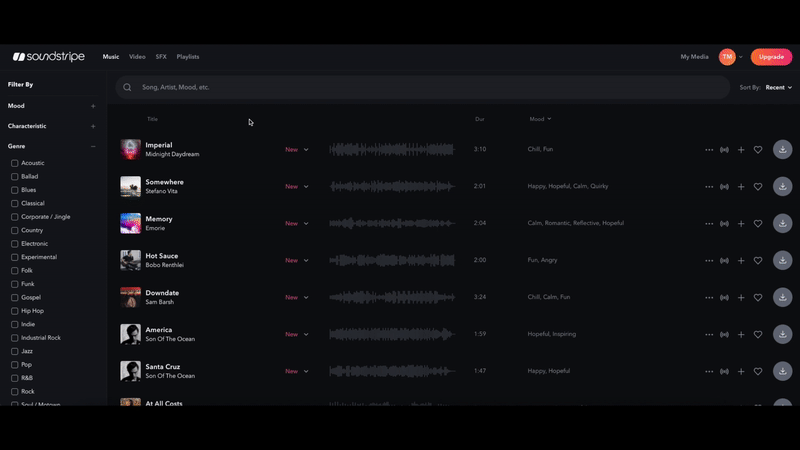Favorite the Somewhere track with heart icon
This screenshot has height=450, width=800.
point(758,186)
